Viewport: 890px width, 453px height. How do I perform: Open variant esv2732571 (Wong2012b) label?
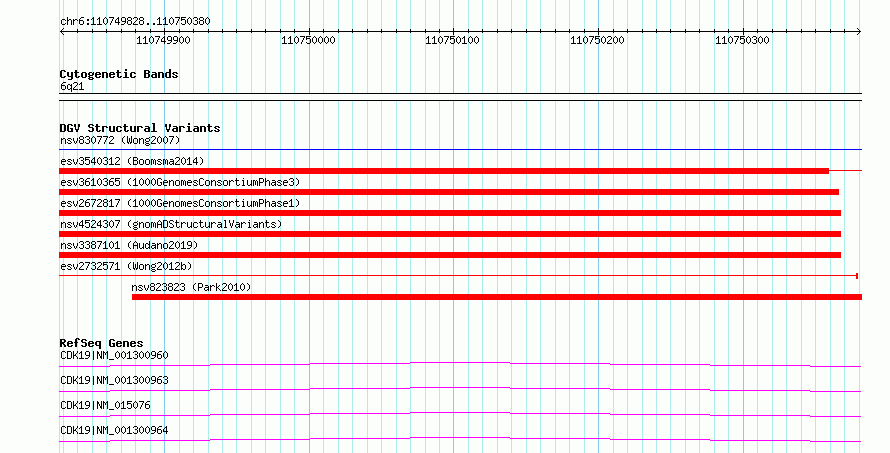tap(126, 266)
